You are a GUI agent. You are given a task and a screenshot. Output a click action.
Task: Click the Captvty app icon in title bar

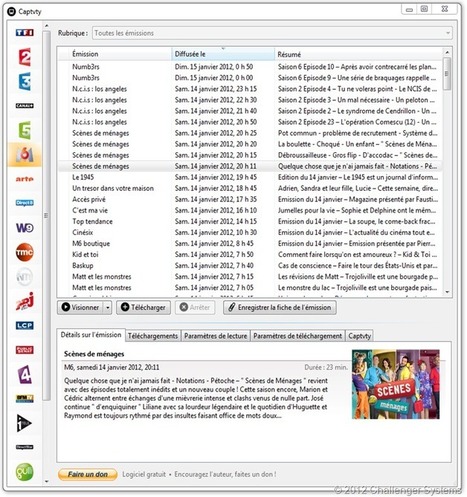pos(11,12)
